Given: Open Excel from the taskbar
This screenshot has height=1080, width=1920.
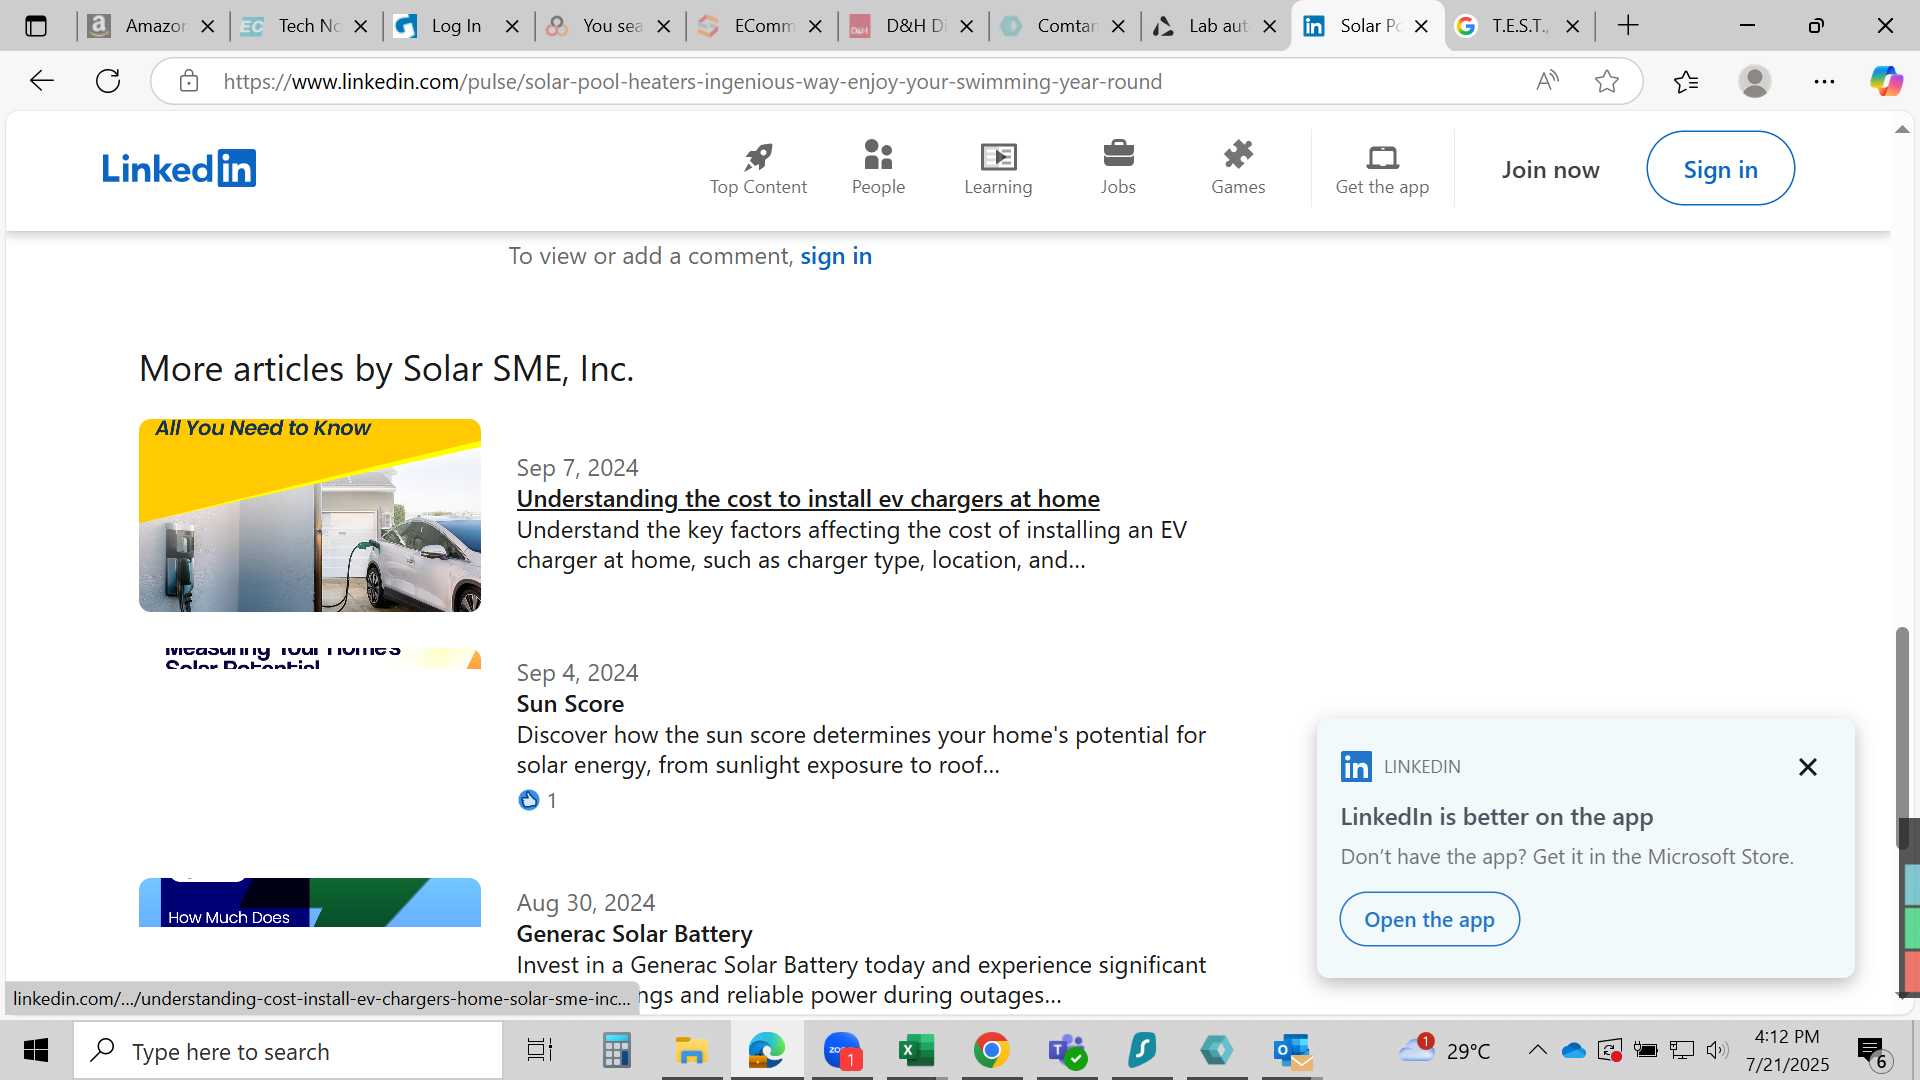Looking at the screenshot, I should (916, 1051).
